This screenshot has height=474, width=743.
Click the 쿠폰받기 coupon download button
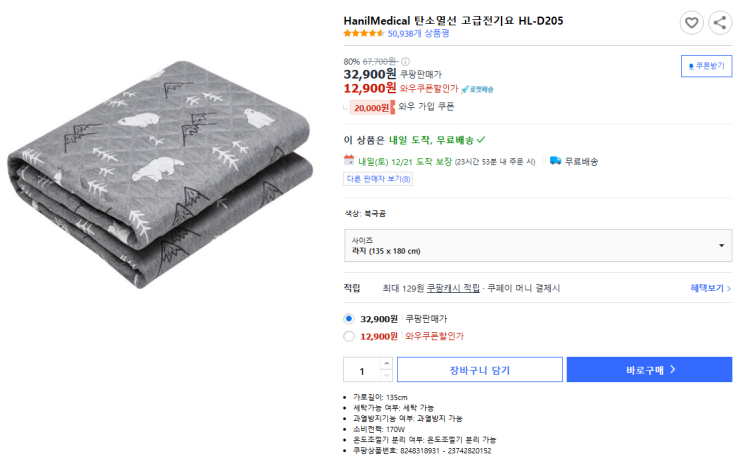pos(706,66)
